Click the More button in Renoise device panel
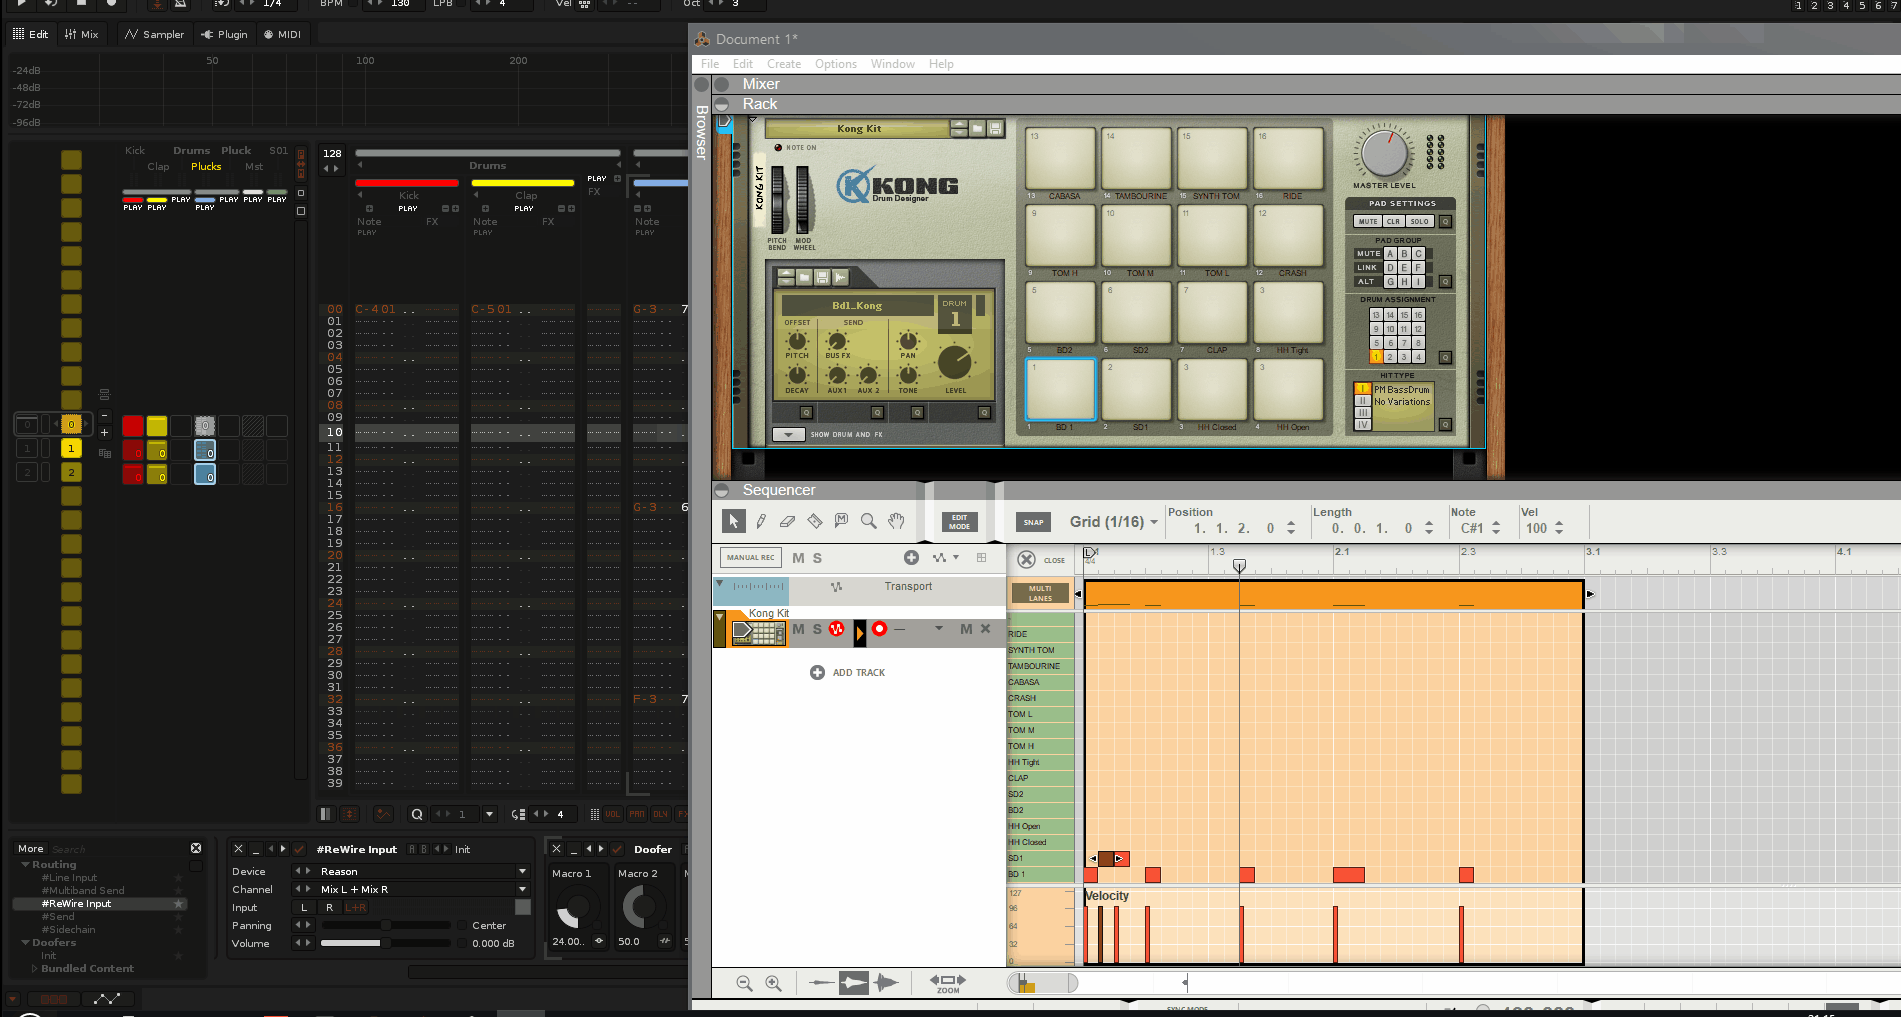Viewport: 1901px width, 1017px height. click(31, 848)
